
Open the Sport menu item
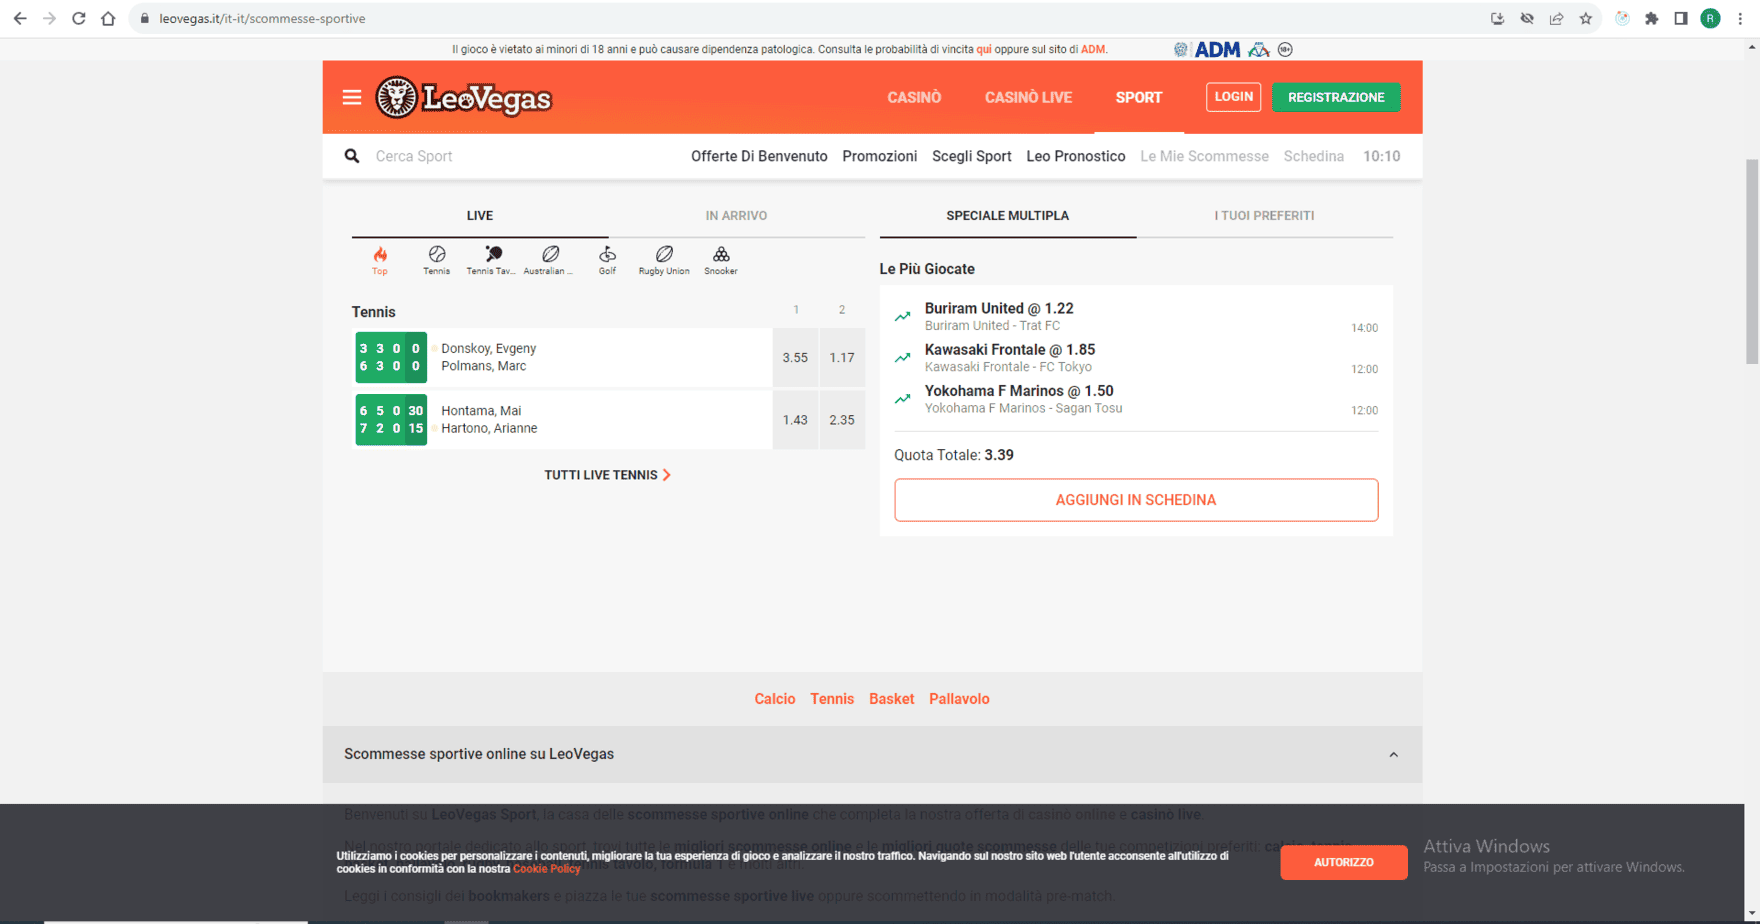[1139, 97]
